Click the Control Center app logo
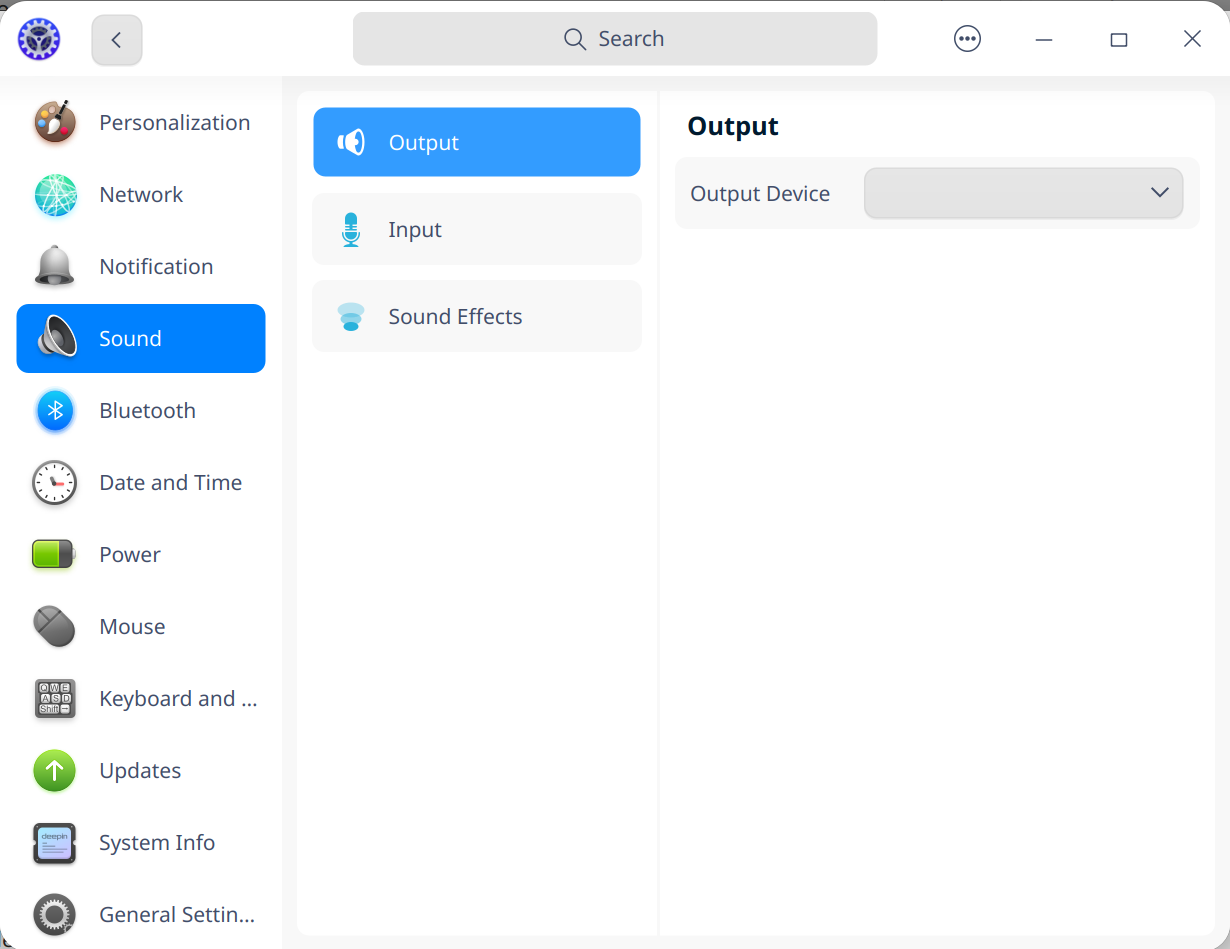This screenshot has width=1230, height=949. click(x=39, y=39)
